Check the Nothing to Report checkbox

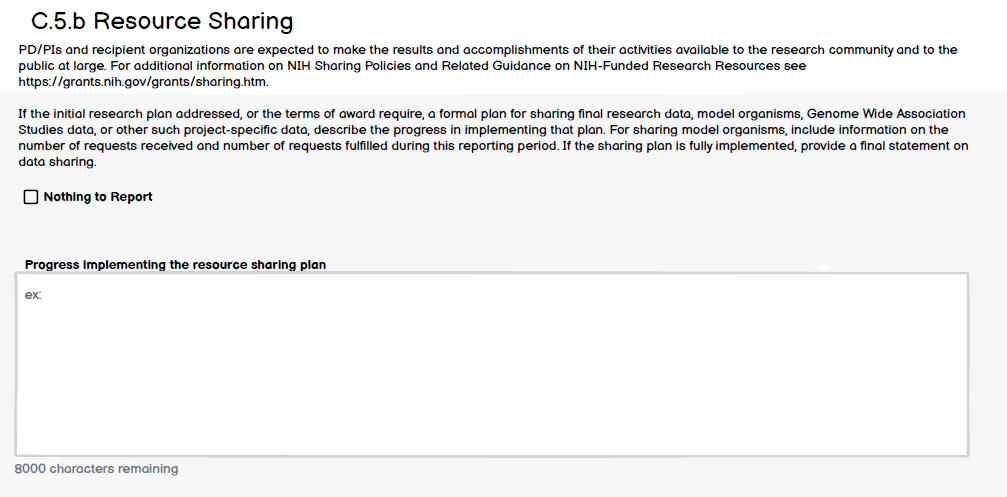coord(31,197)
